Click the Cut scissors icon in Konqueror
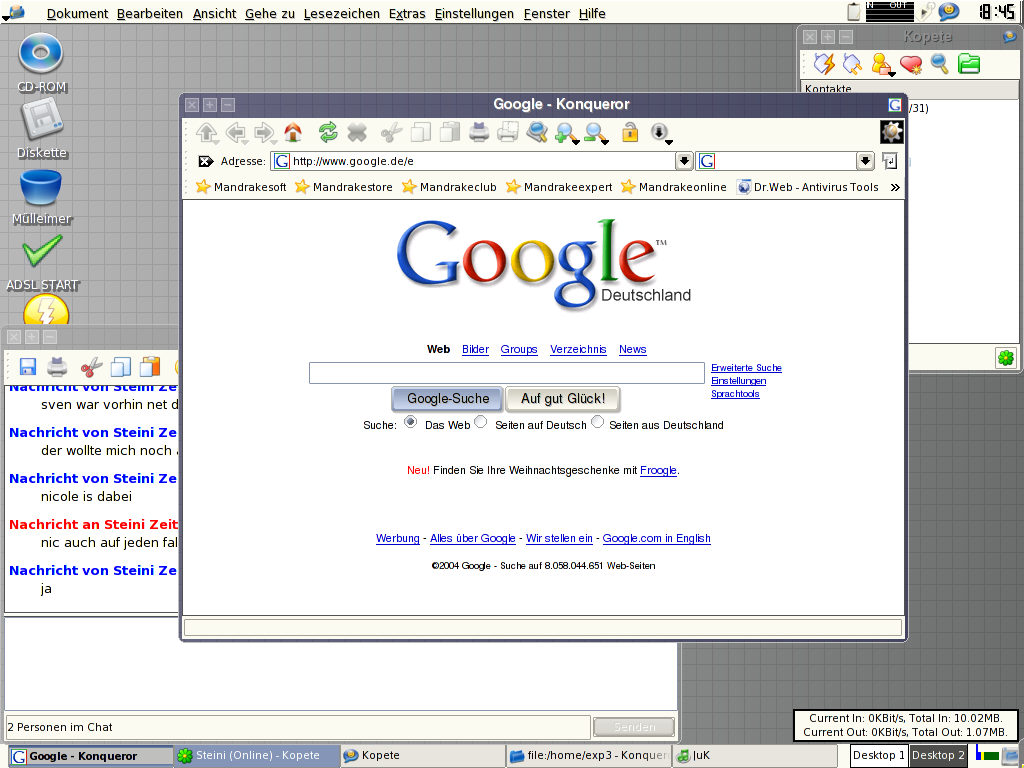 (x=391, y=133)
